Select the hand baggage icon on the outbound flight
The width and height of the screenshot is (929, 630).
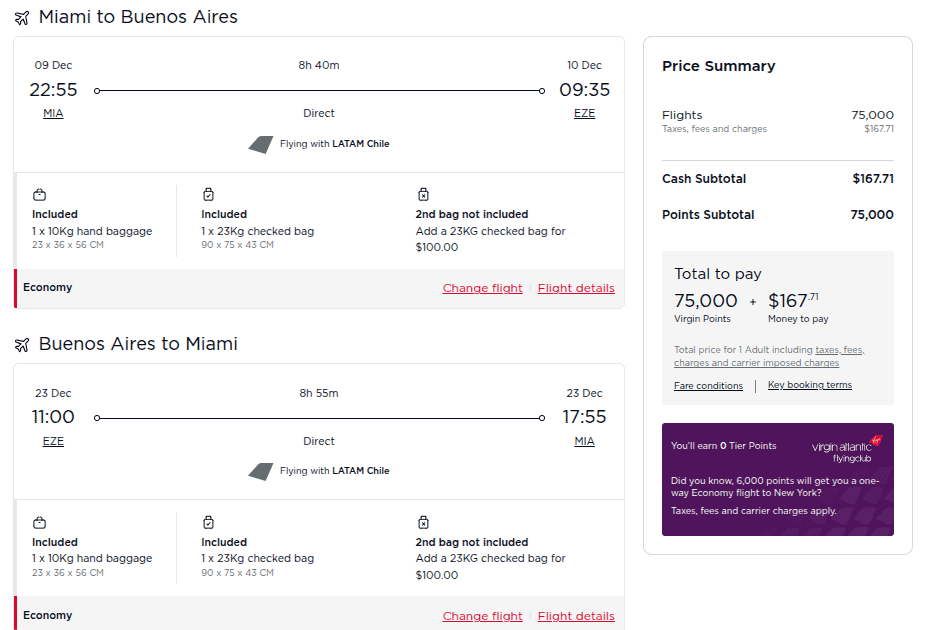point(40,195)
